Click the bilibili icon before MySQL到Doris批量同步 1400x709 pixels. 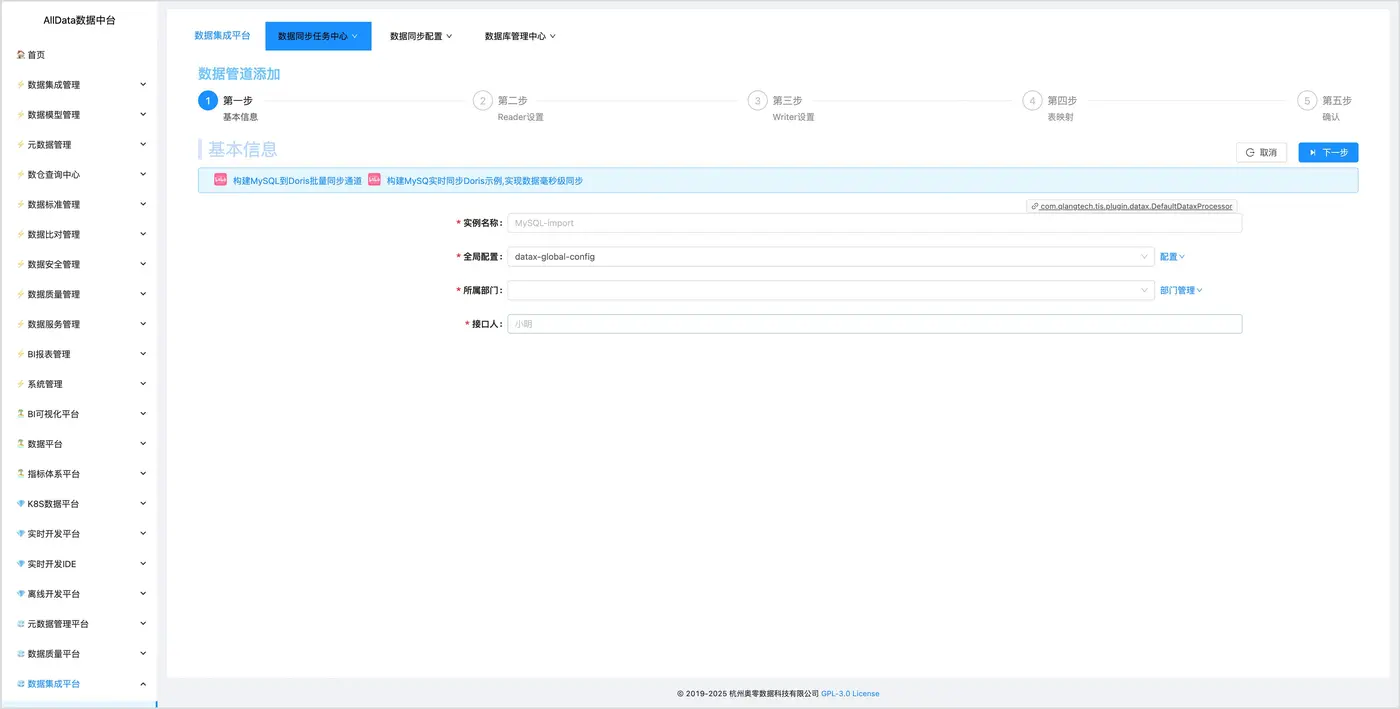pos(221,180)
